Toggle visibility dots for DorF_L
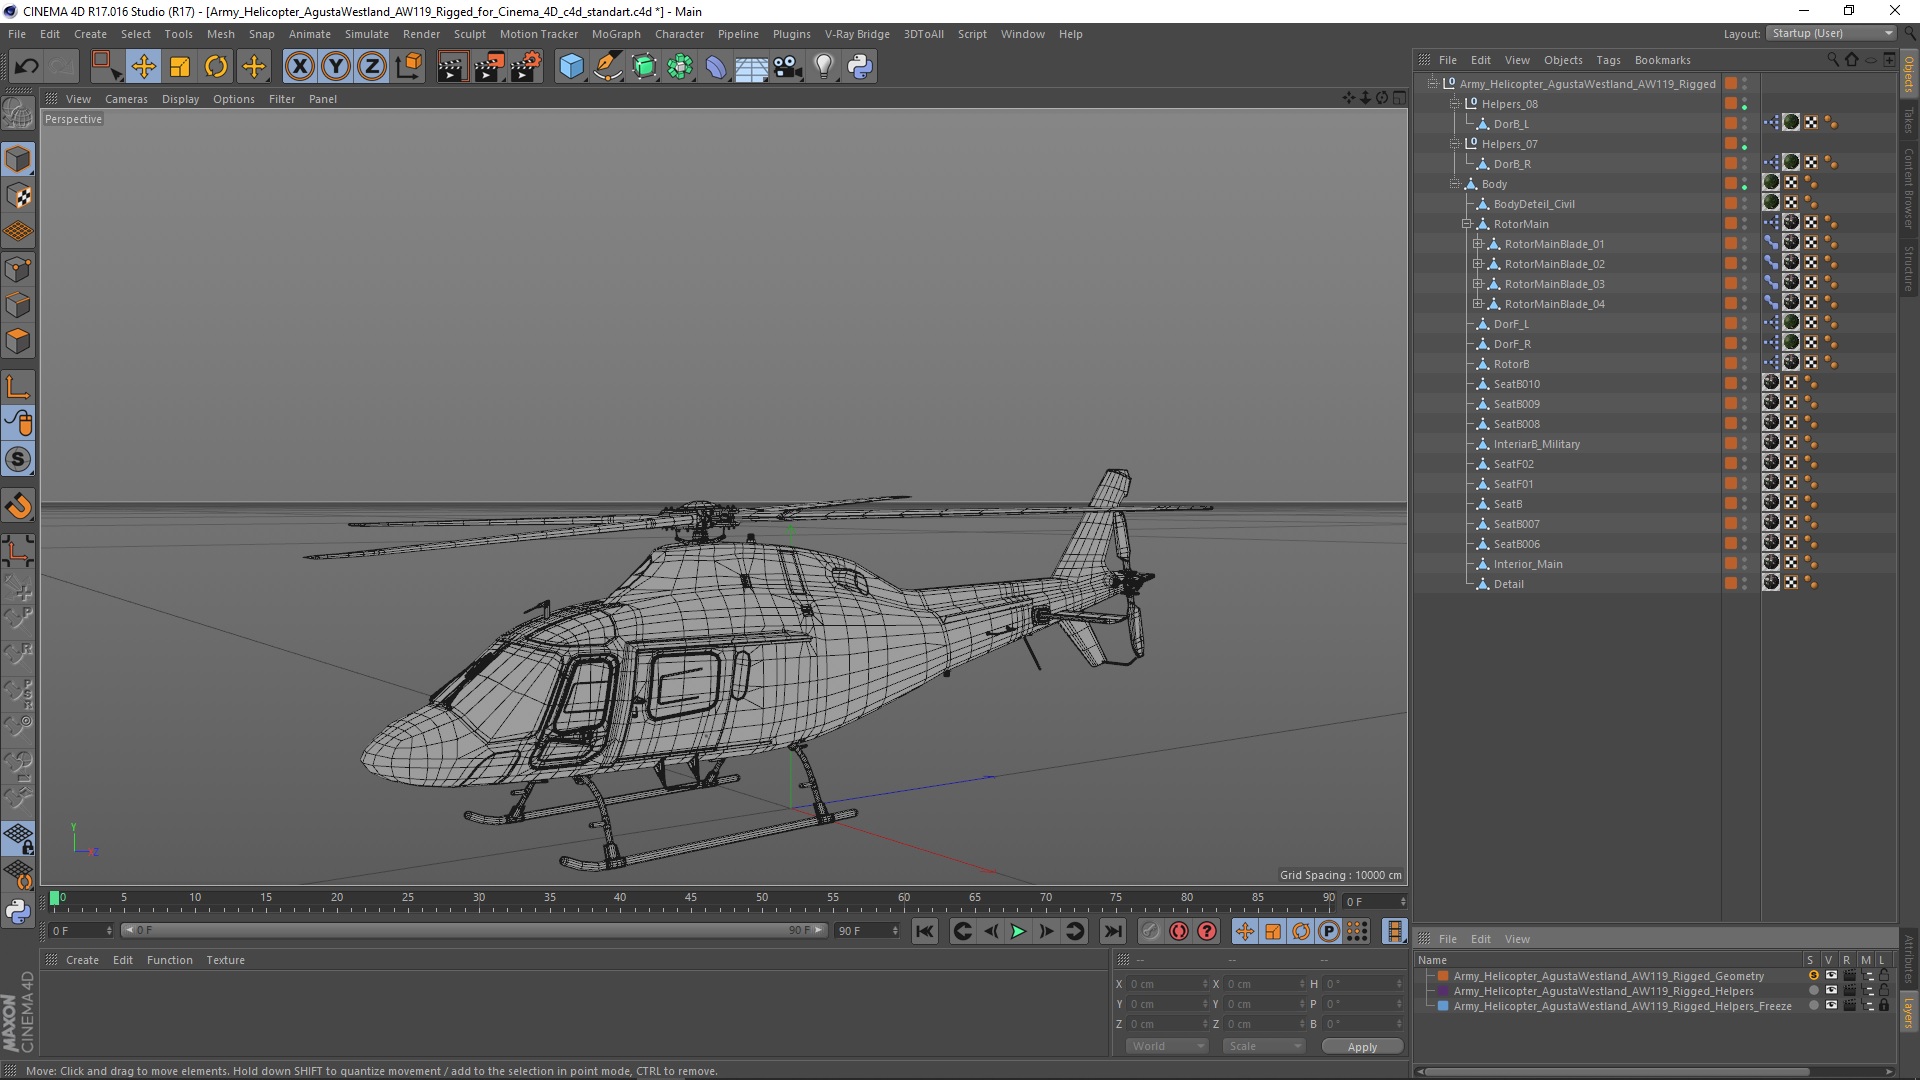 coord(1744,324)
